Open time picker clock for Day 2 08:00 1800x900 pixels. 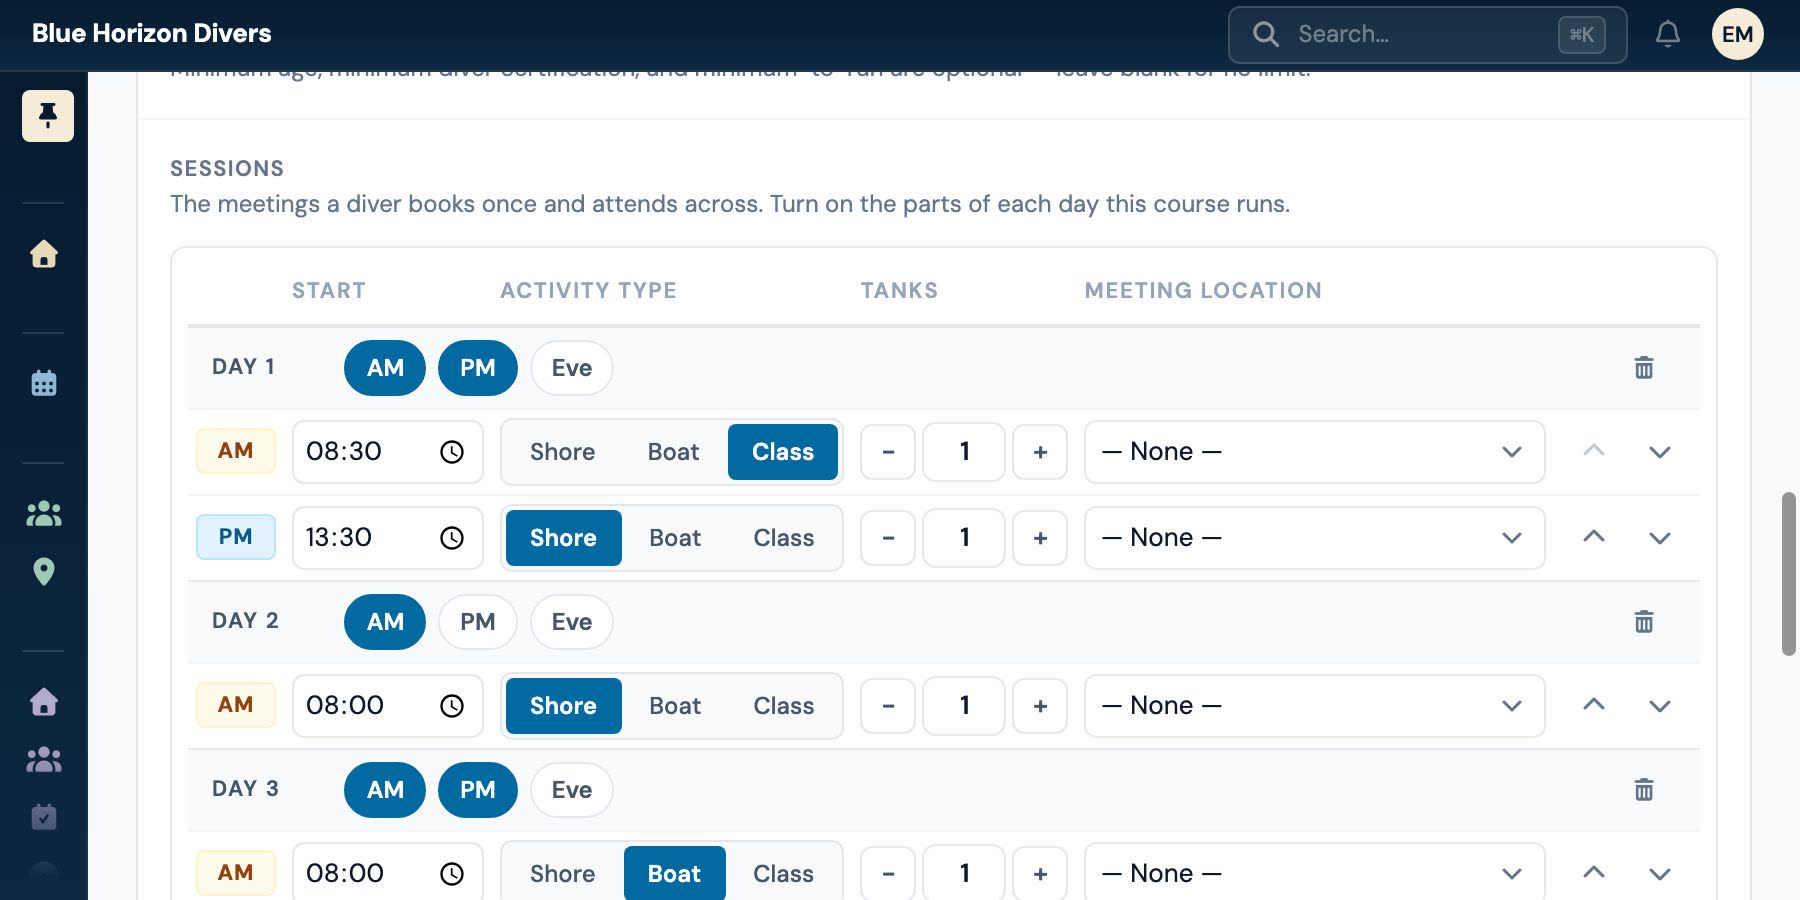click(452, 706)
